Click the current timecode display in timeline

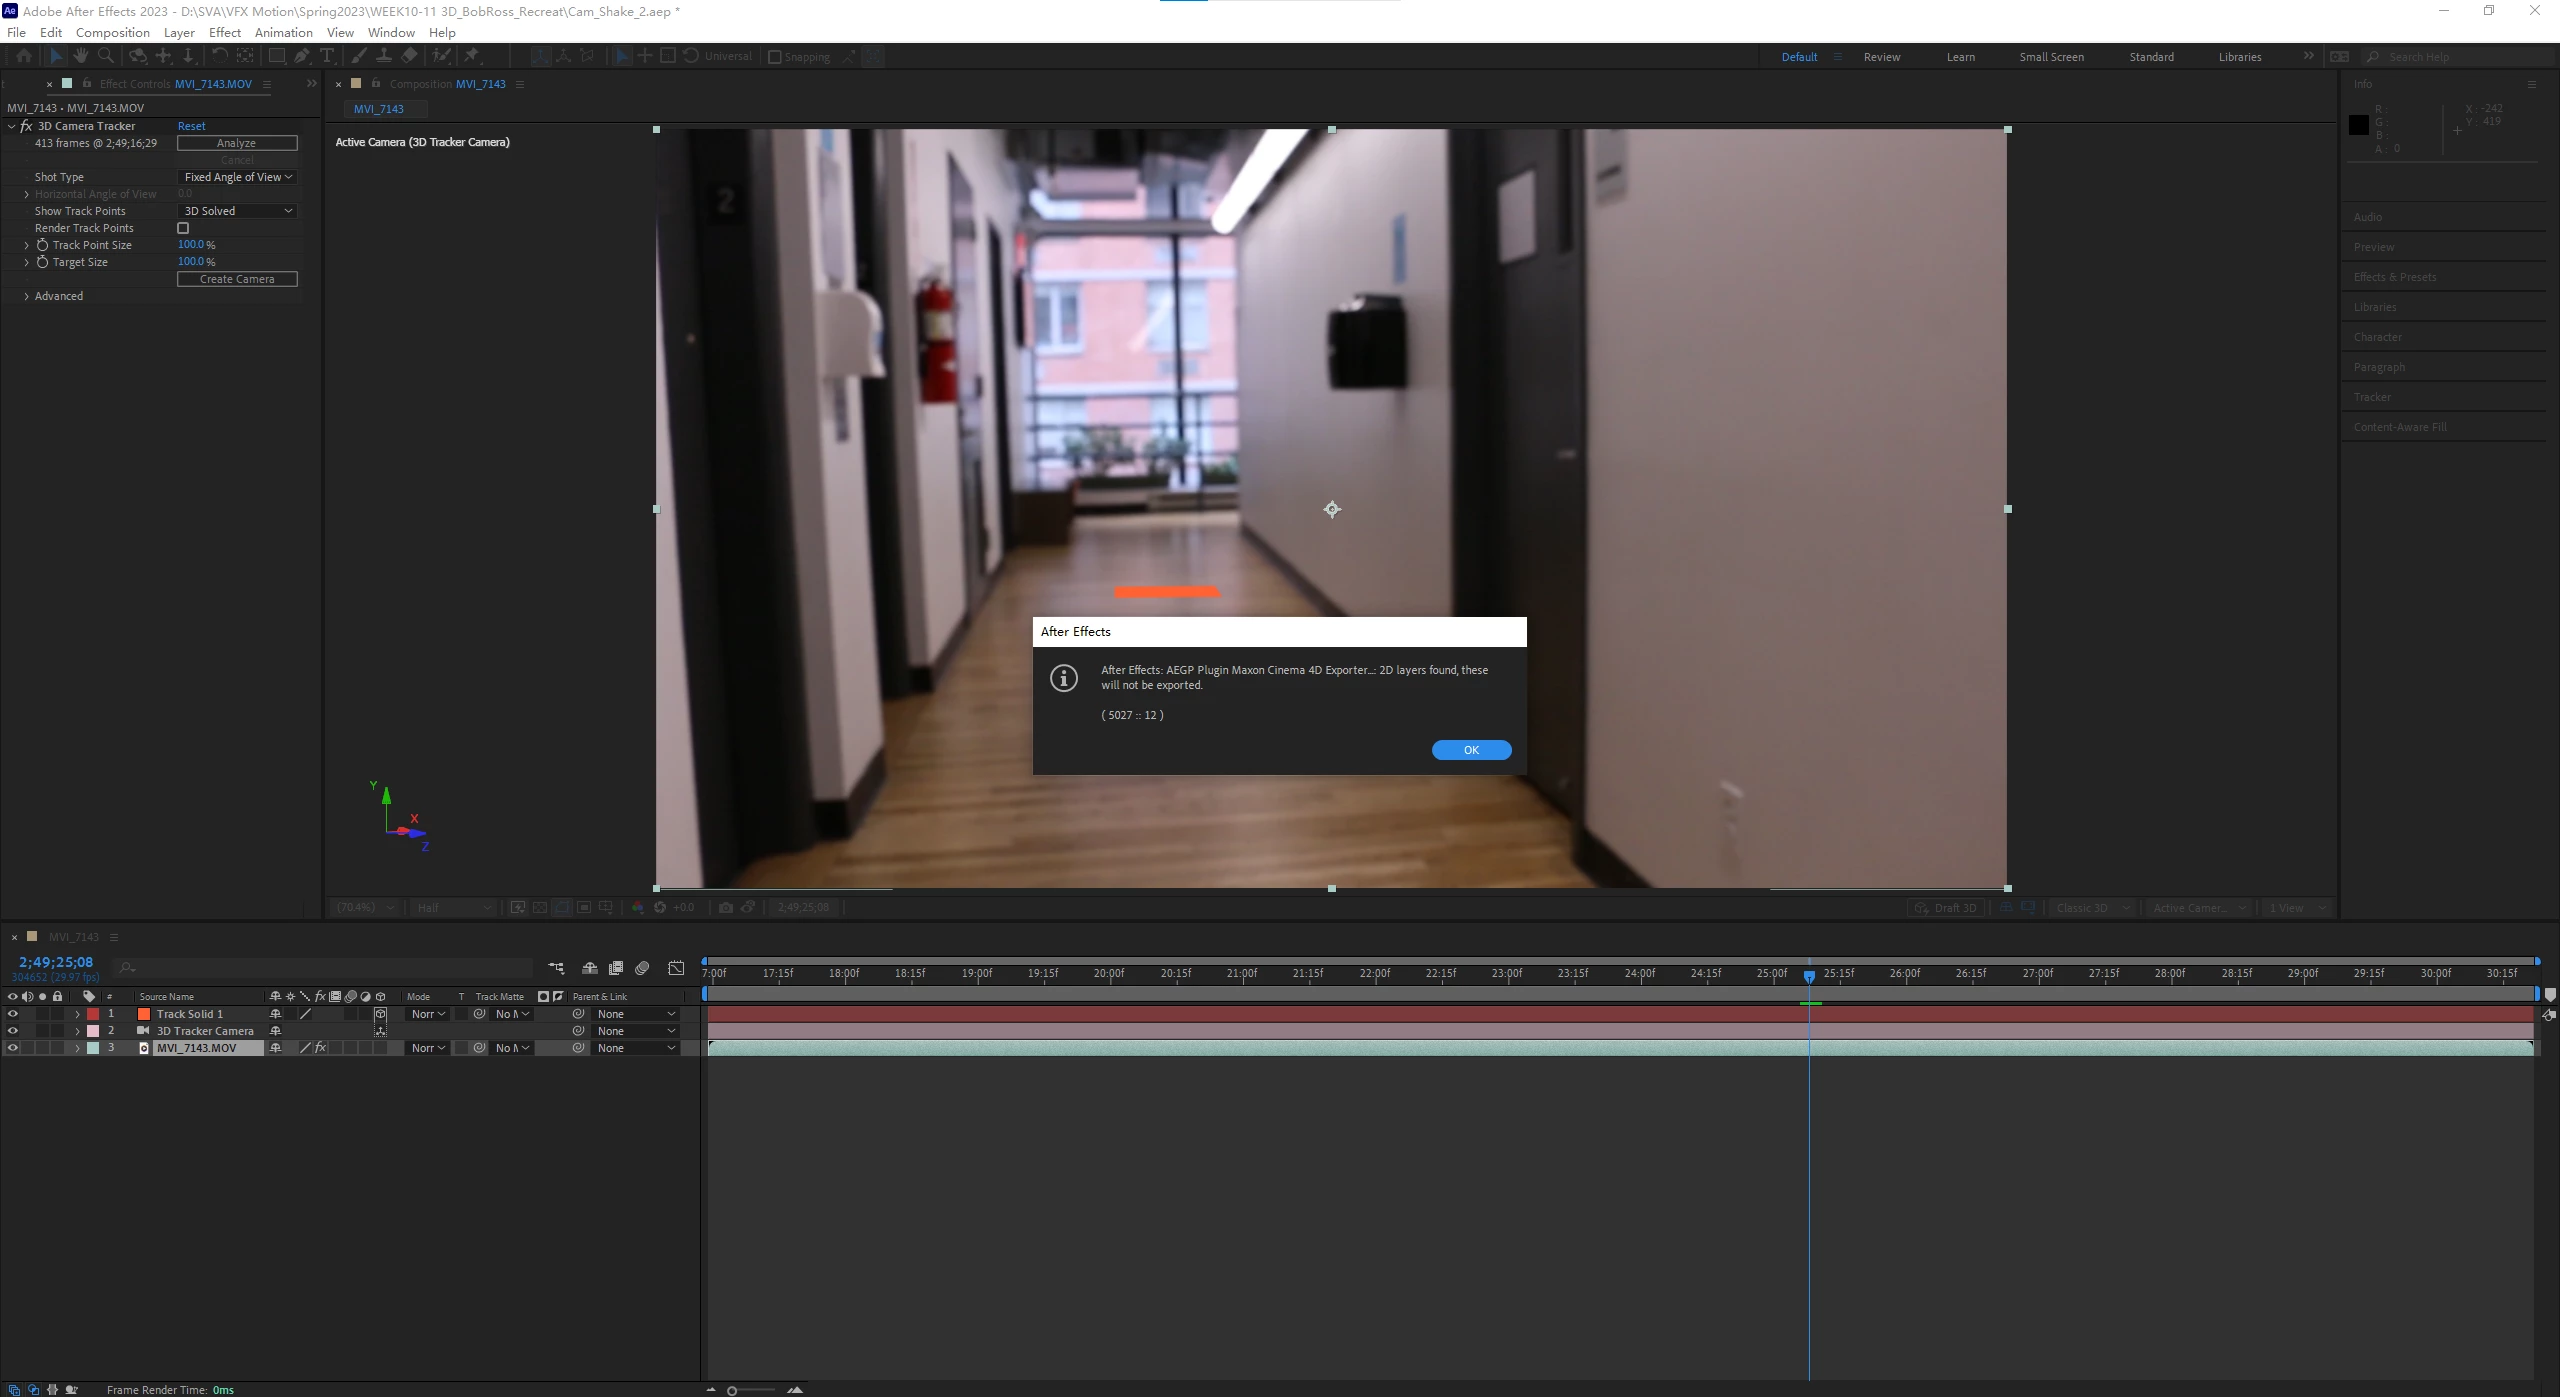56,962
